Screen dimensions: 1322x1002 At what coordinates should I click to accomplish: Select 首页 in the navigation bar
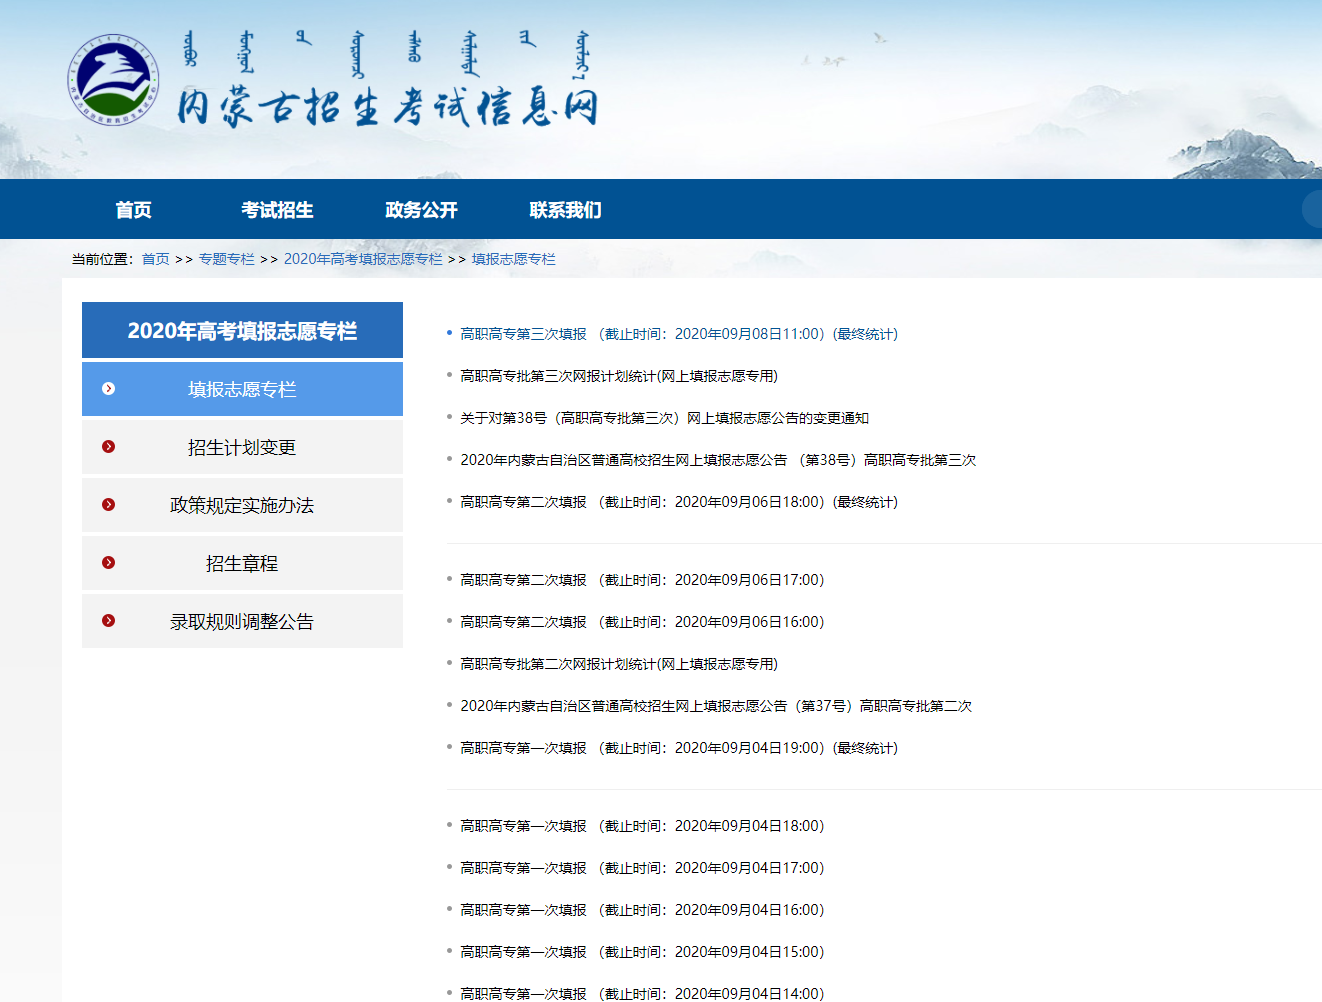tap(136, 209)
